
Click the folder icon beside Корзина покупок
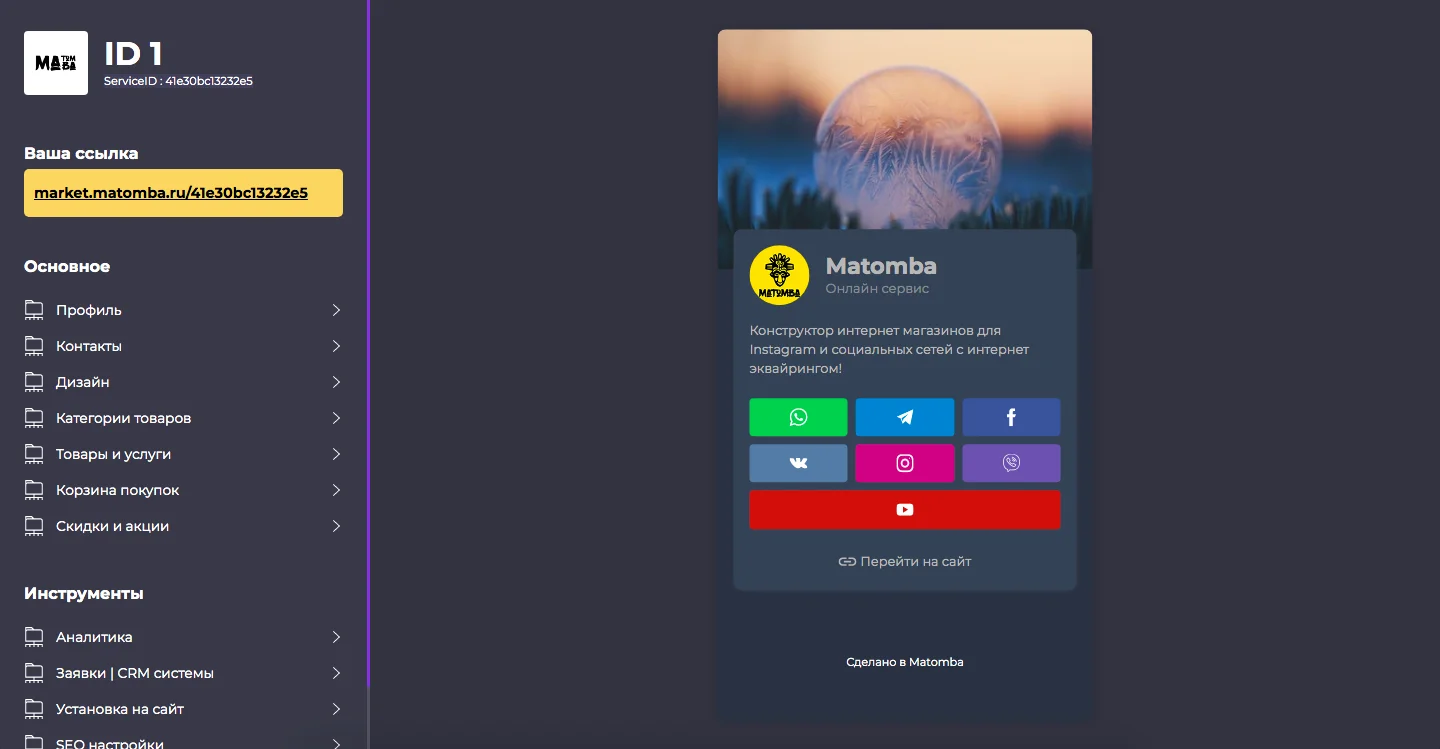click(35, 490)
